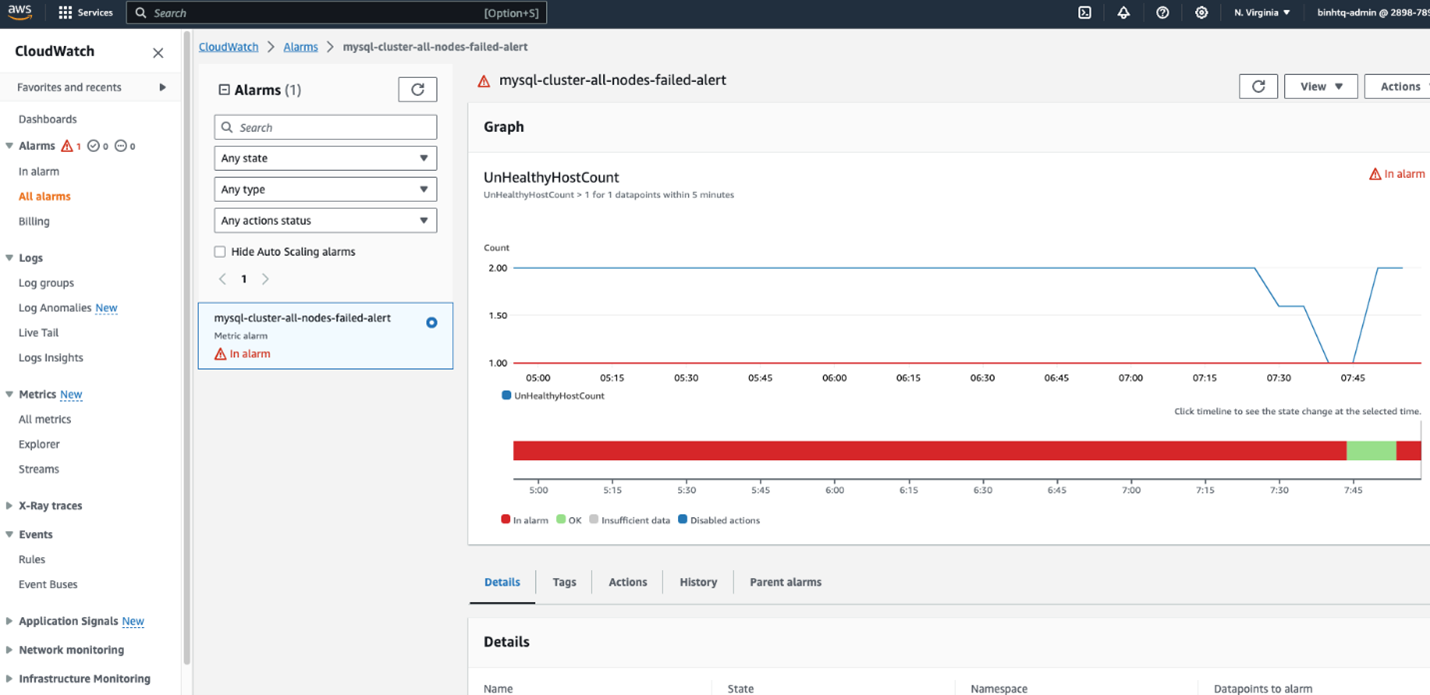Open the help question mark icon
Screen dimensions: 1430x695
coord(1162,13)
